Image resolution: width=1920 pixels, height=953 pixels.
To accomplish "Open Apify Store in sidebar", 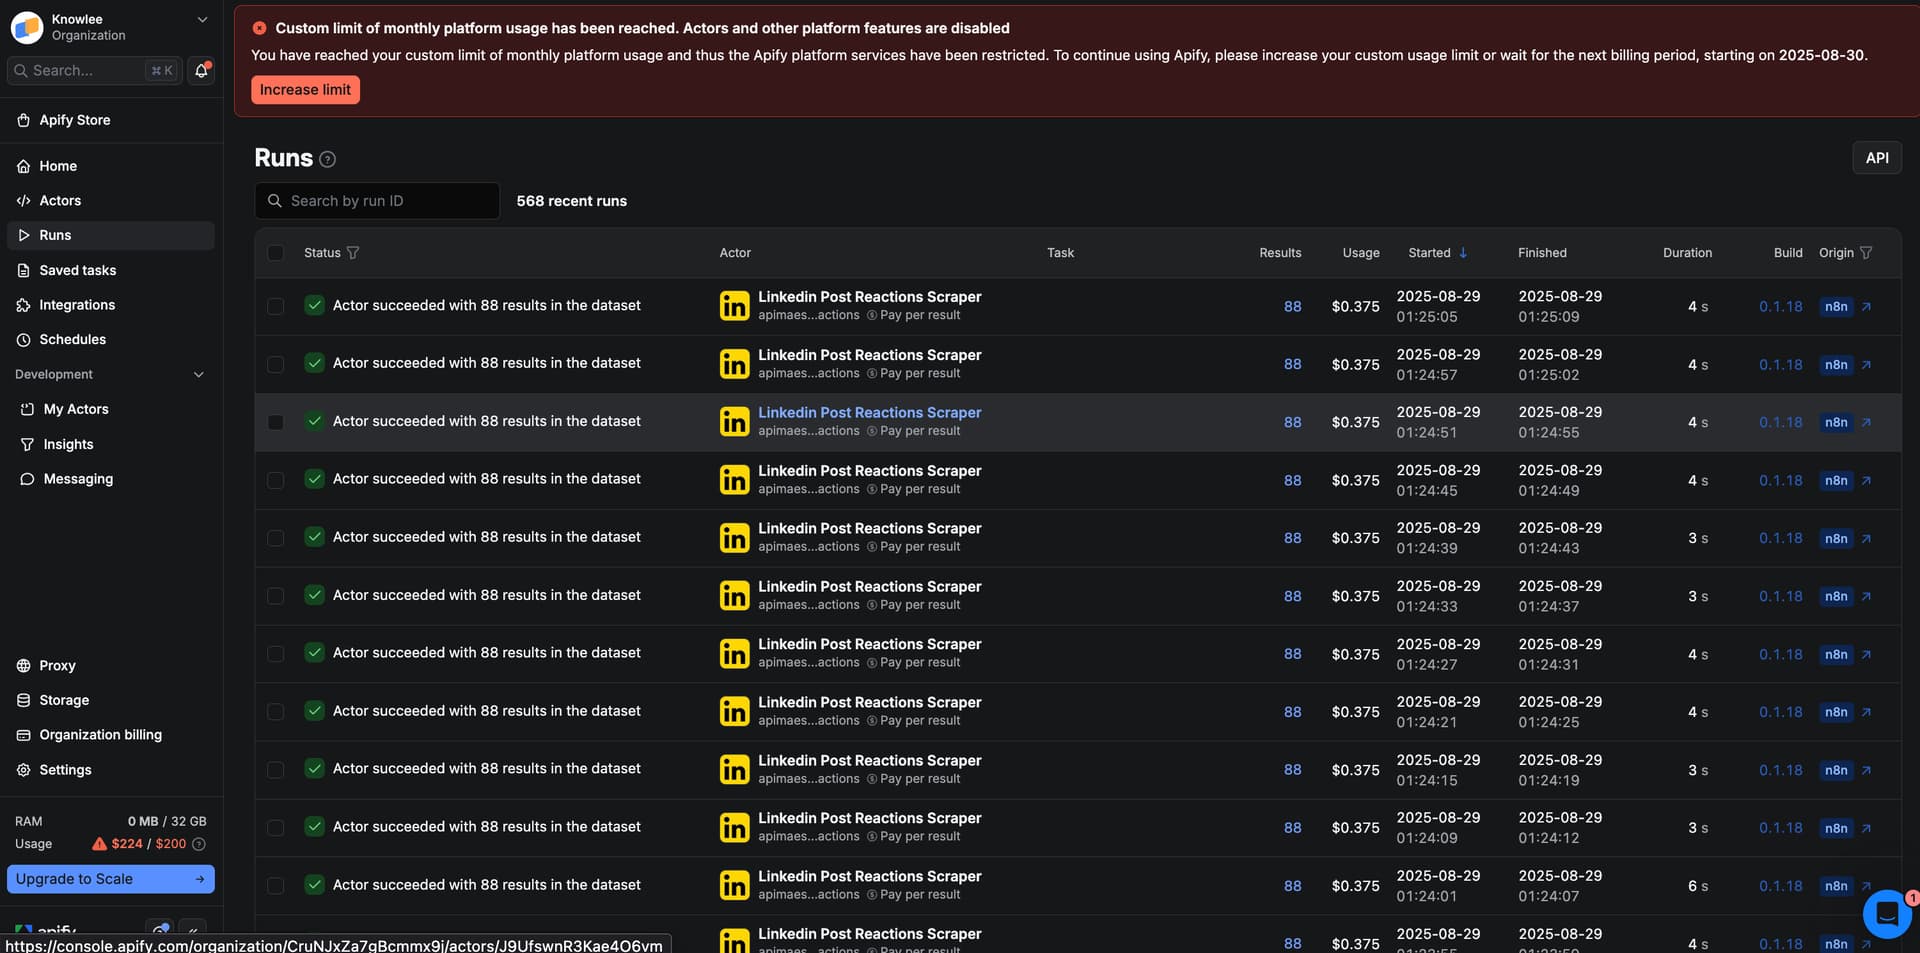I will click(111, 120).
